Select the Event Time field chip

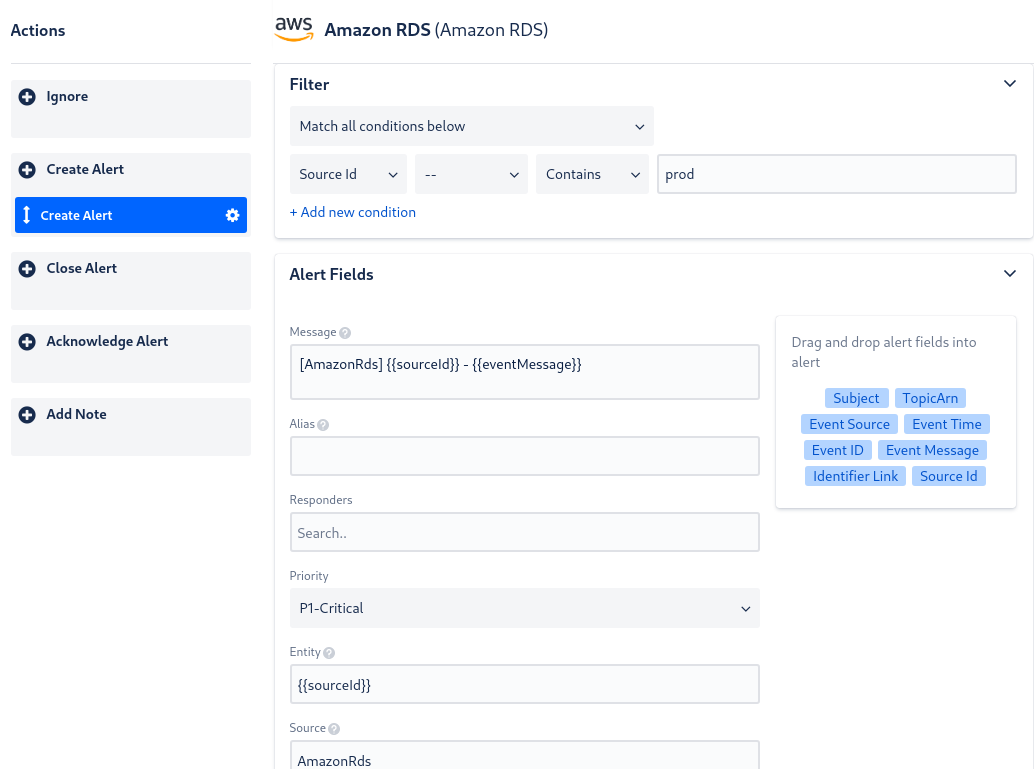coord(947,424)
